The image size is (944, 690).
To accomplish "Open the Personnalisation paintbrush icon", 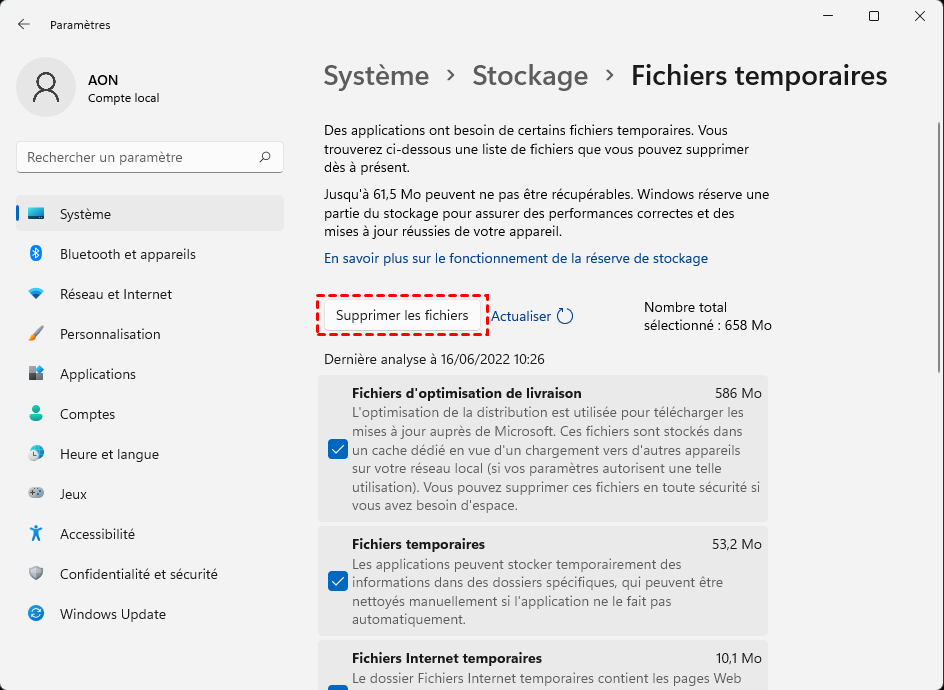I will click(36, 334).
